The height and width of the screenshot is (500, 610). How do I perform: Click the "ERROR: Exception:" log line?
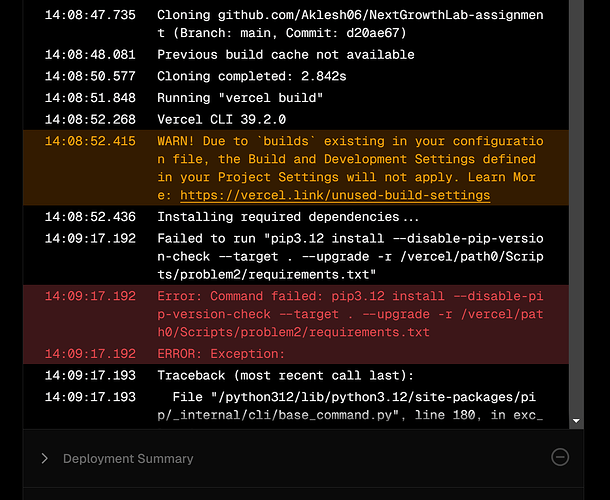pyautogui.click(x=296, y=354)
